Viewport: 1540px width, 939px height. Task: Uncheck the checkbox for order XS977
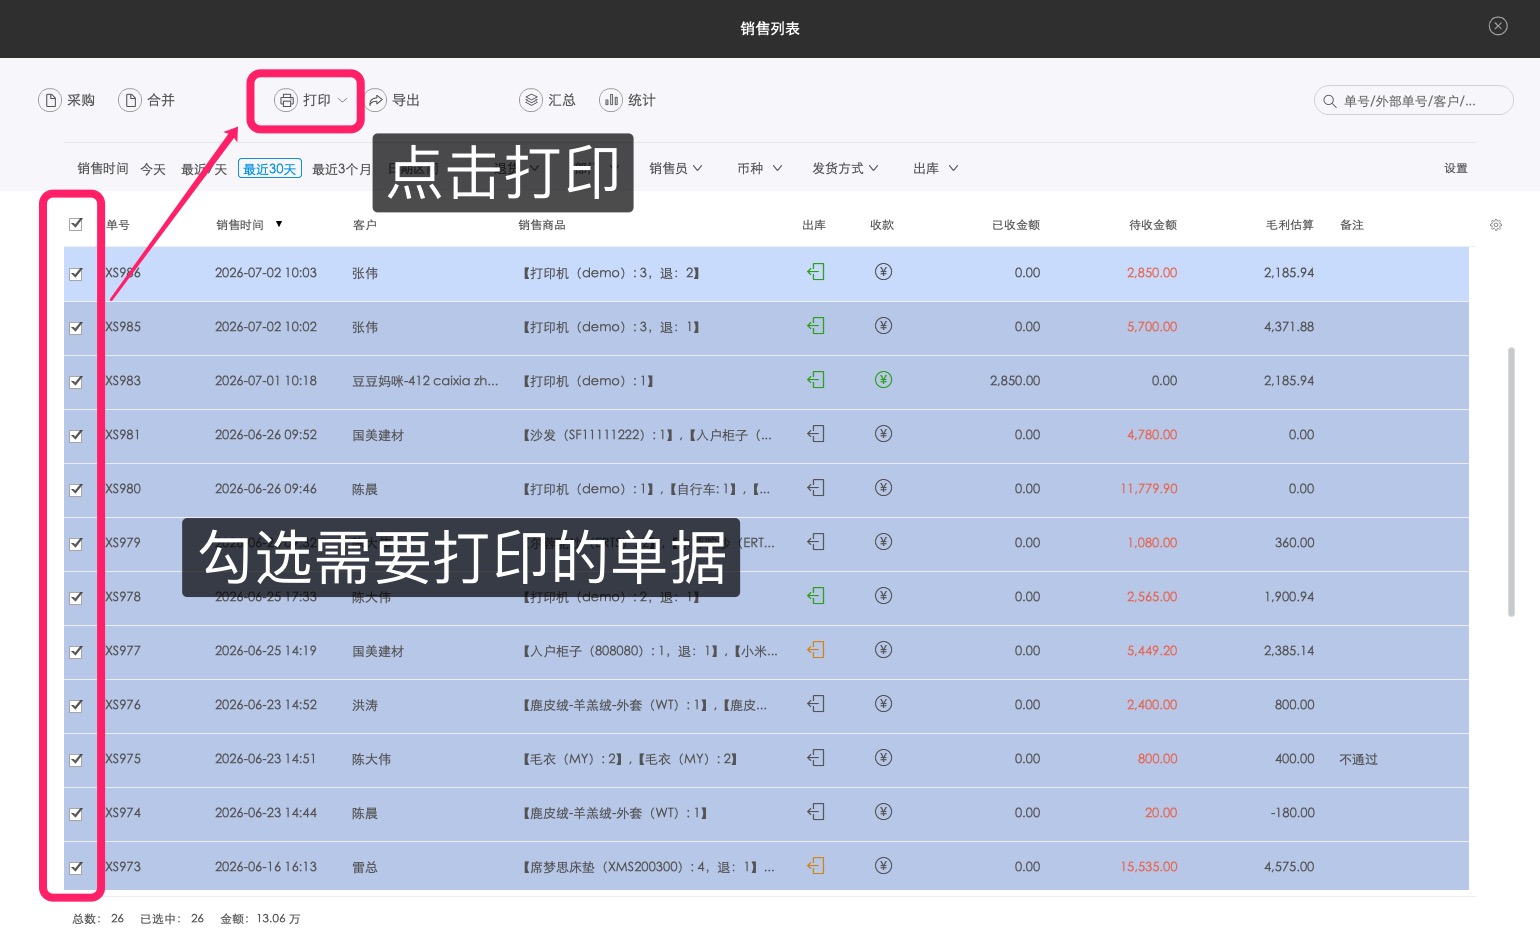point(76,651)
